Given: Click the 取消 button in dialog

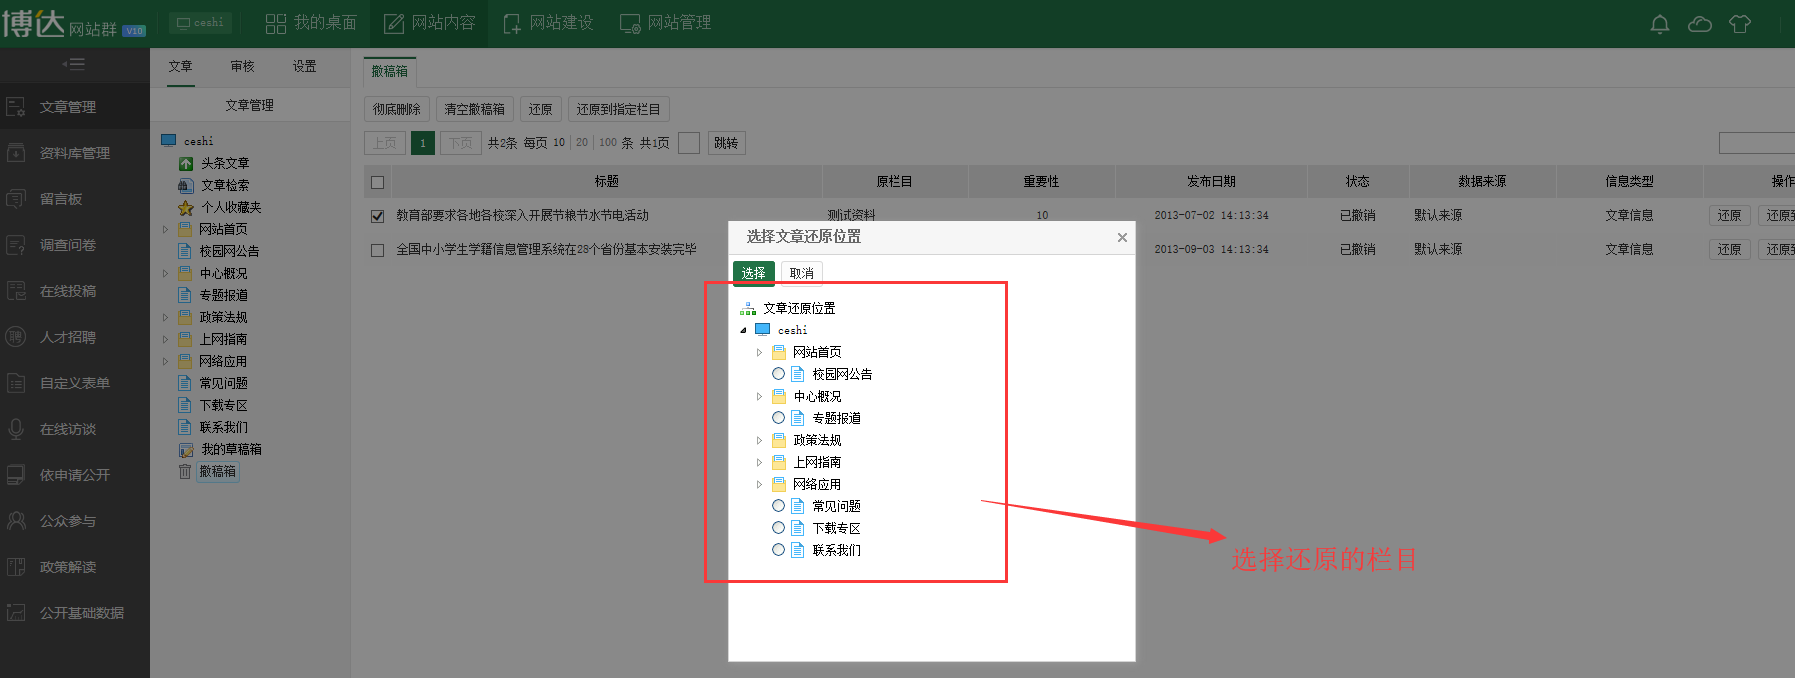Looking at the screenshot, I should [801, 273].
